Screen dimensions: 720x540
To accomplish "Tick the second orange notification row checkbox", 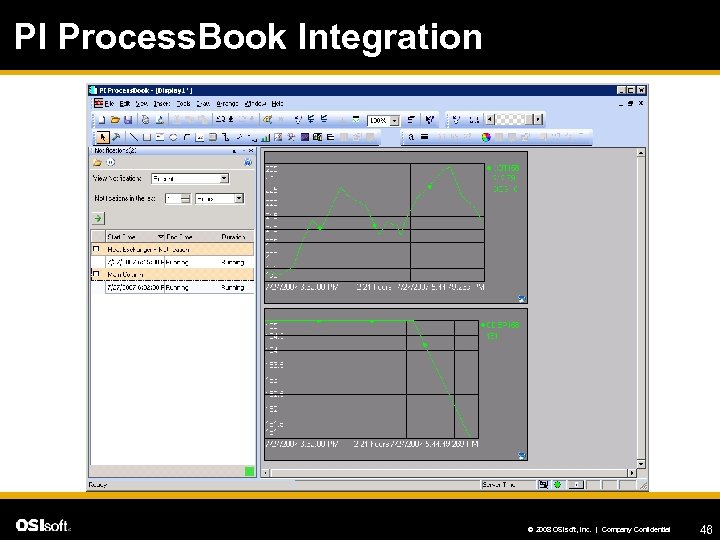I will [96, 274].
